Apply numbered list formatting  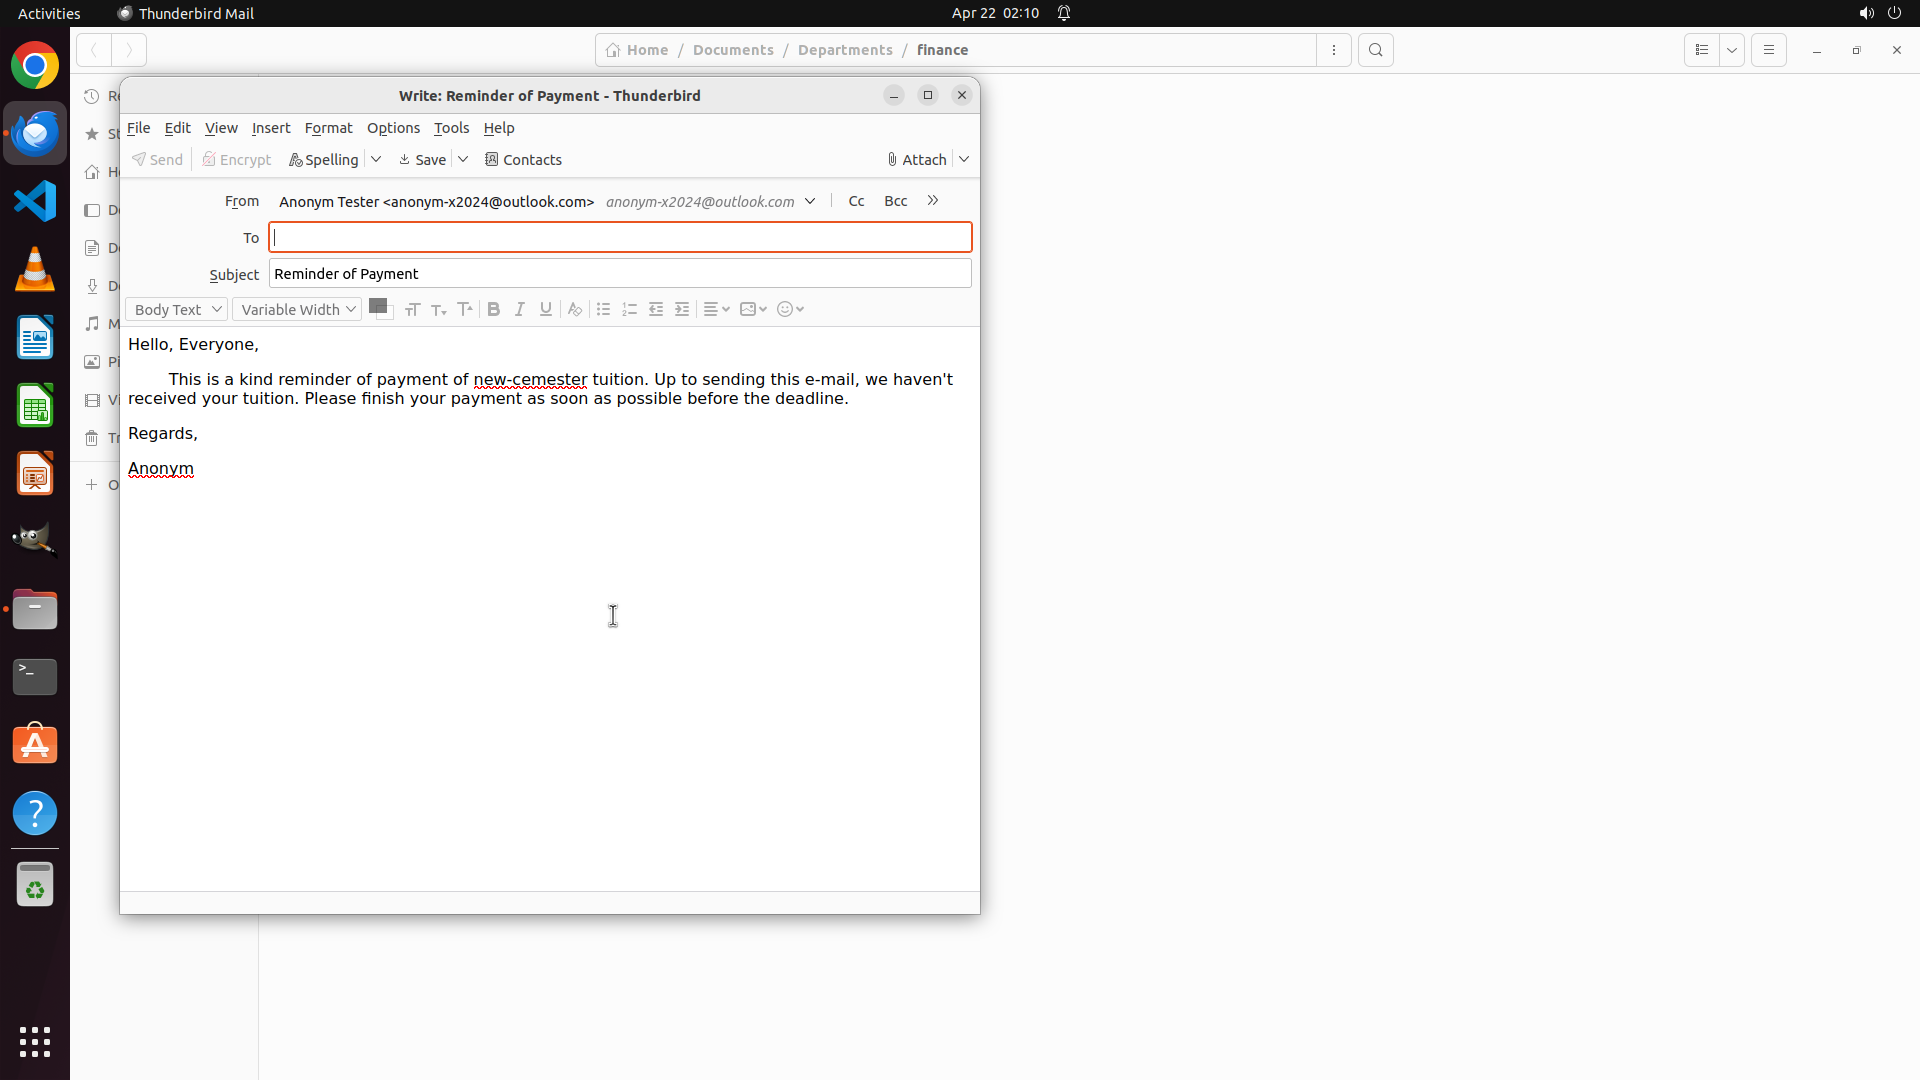pyautogui.click(x=629, y=309)
